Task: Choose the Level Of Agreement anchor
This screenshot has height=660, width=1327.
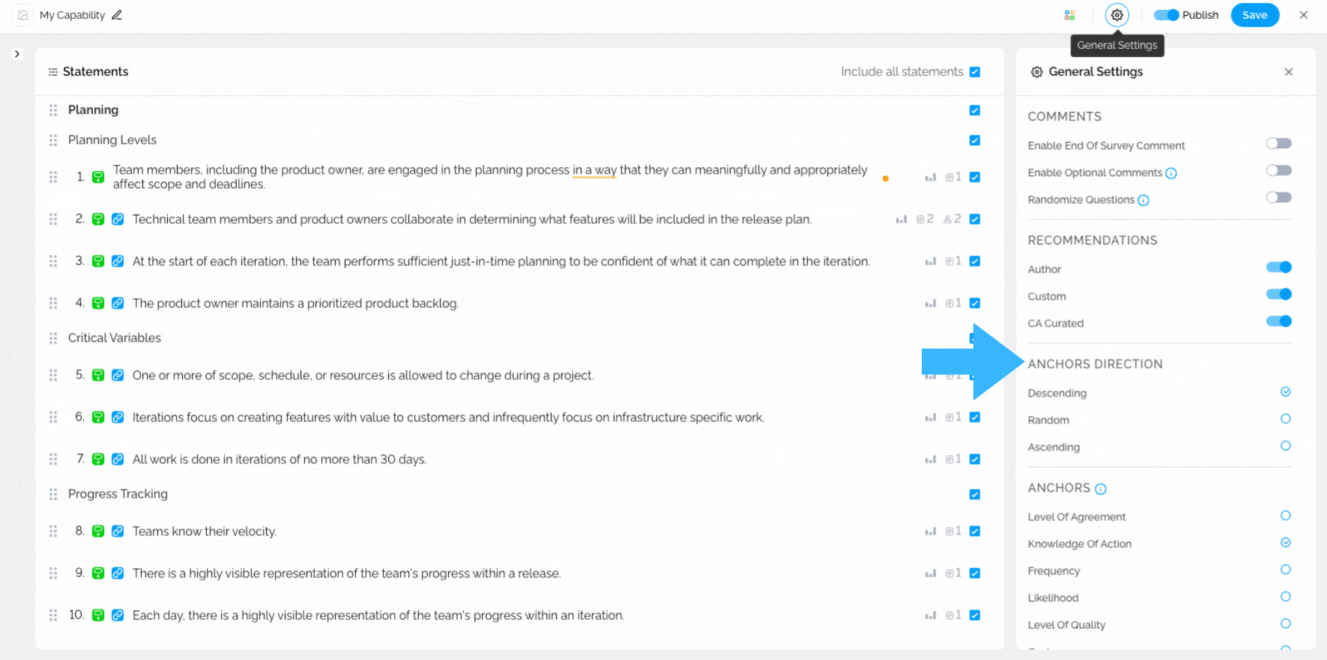Action: coord(1285,516)
